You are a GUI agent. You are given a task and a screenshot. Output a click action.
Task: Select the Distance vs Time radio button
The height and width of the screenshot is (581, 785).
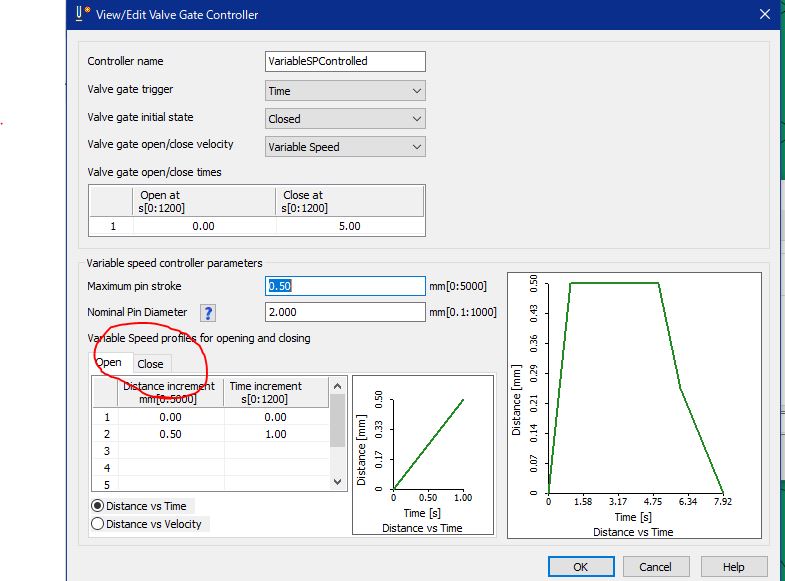[x=98, y=506]
